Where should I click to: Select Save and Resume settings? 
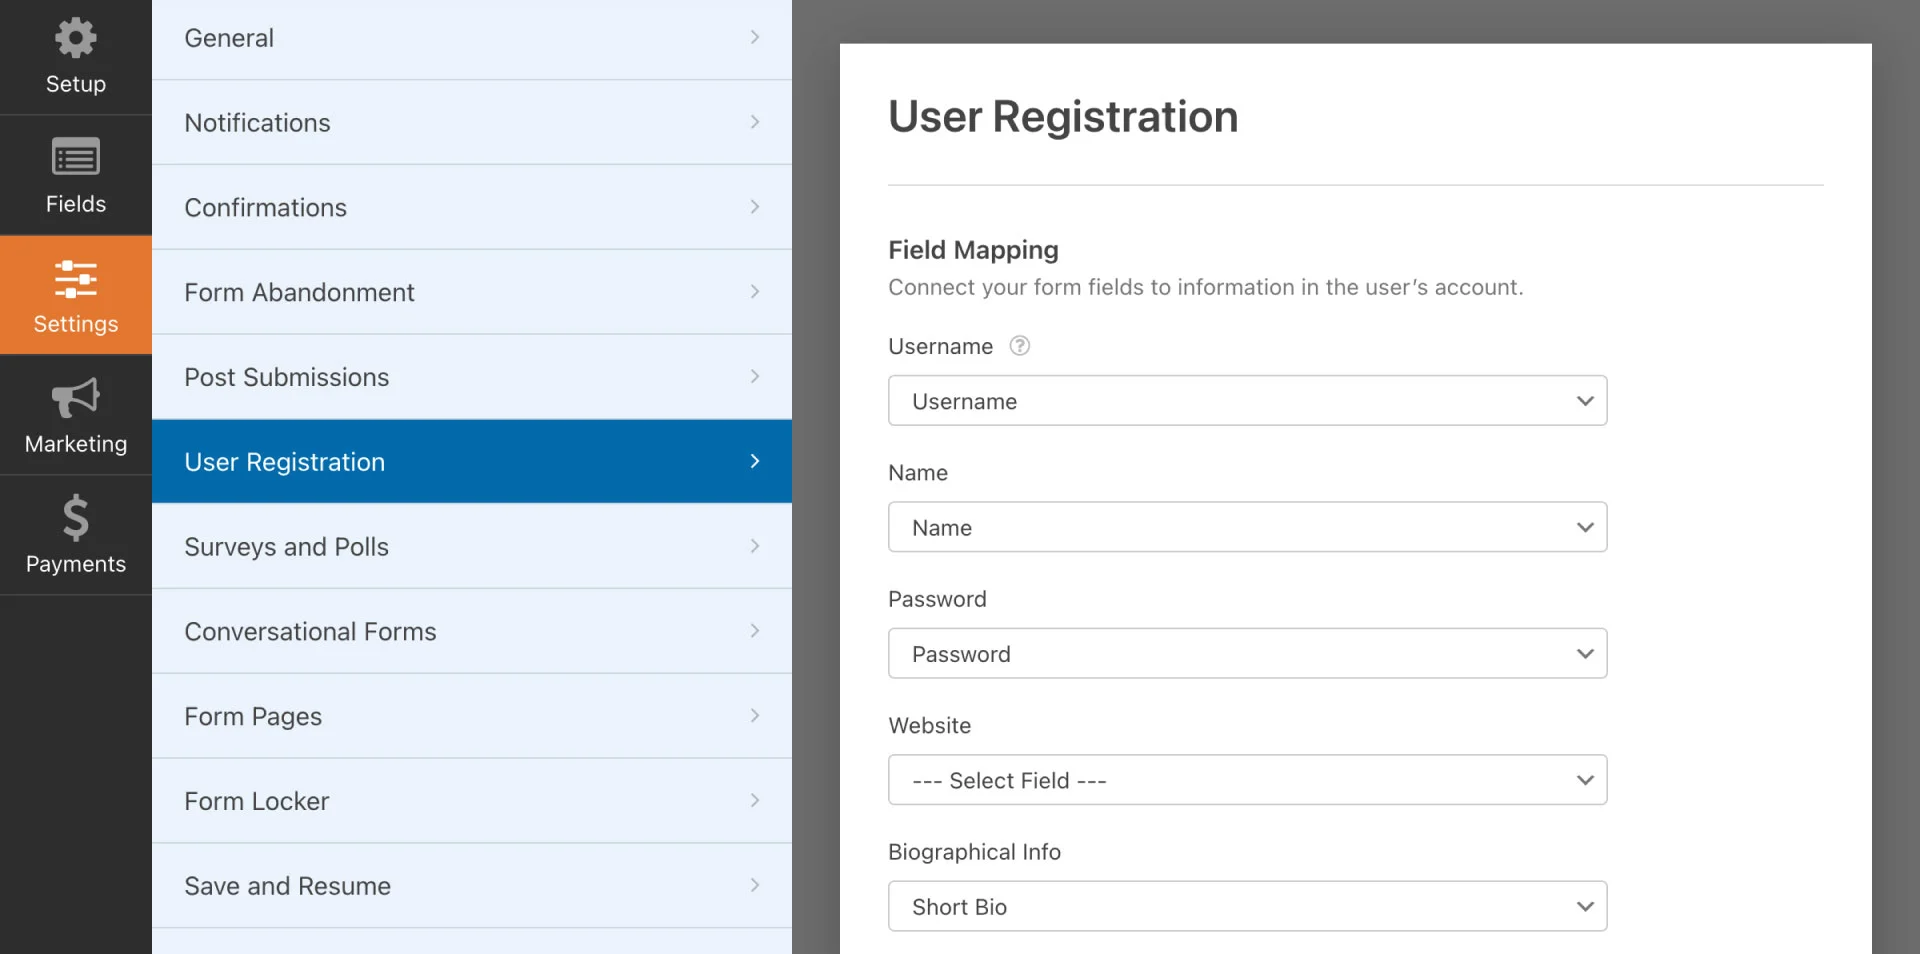(287, 886)
